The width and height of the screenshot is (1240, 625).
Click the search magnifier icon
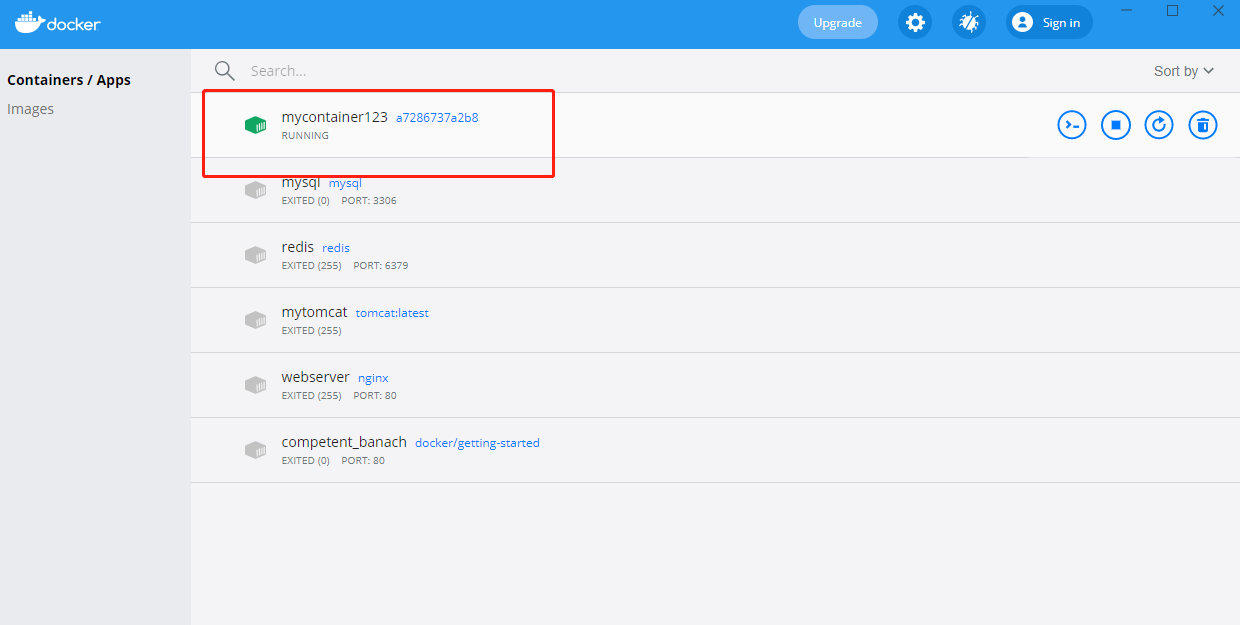(x=225, y=71)
